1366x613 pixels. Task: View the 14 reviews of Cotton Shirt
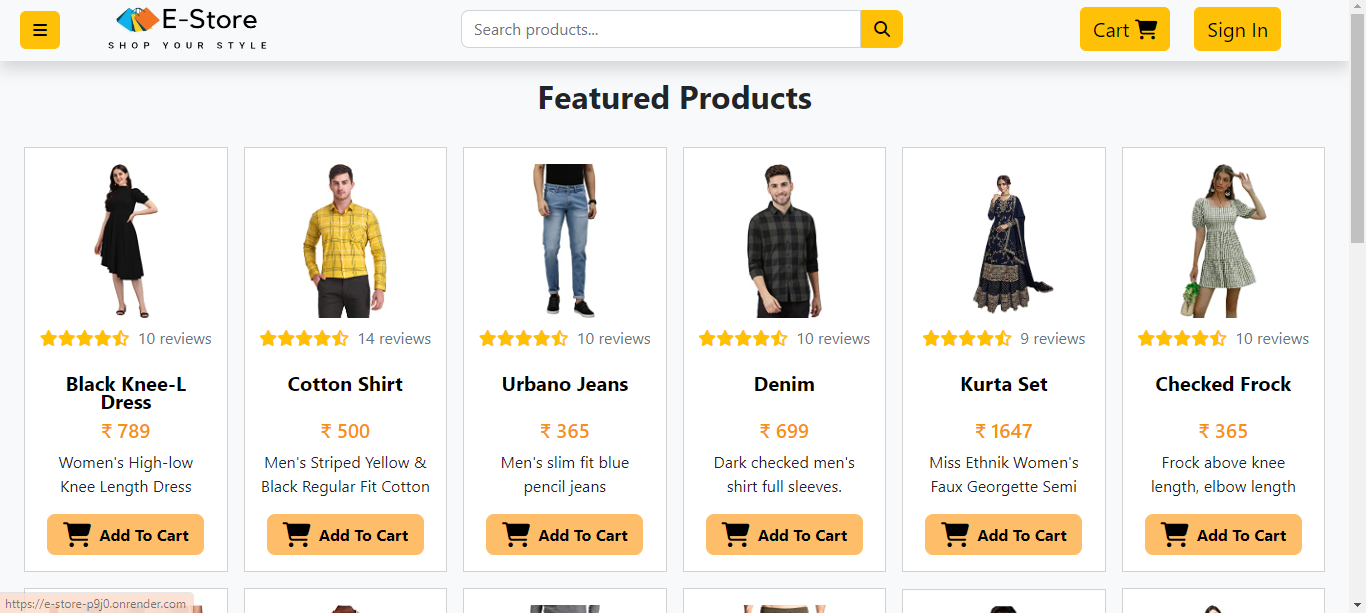point(394,339)
